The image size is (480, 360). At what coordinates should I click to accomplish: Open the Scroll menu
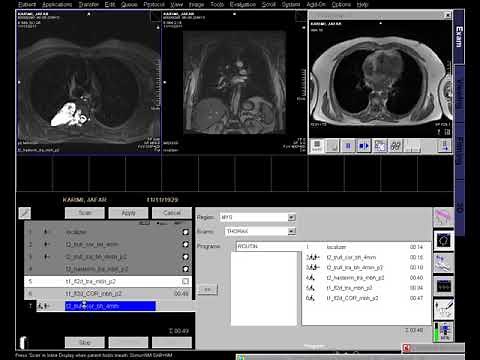[268, 4]
